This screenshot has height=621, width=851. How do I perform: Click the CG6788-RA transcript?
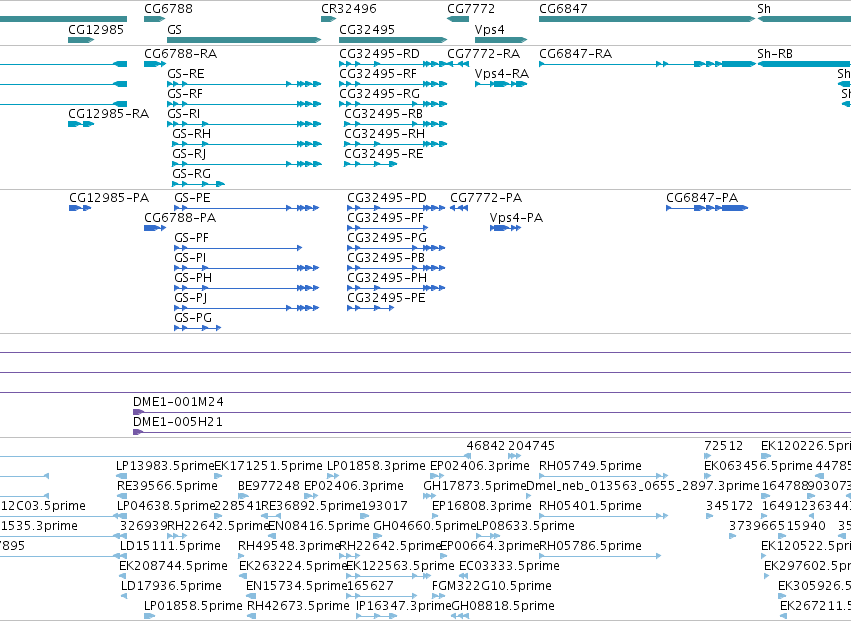(155, 64)
